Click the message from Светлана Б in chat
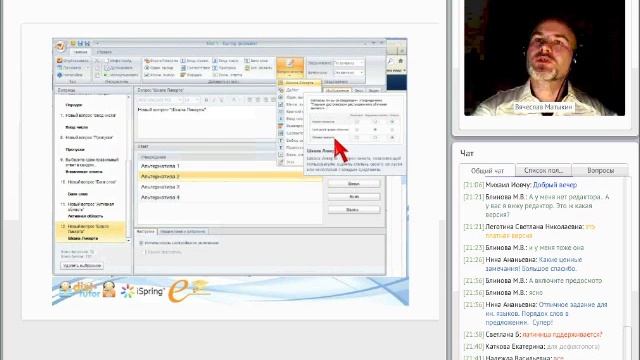 click(533, 335)
